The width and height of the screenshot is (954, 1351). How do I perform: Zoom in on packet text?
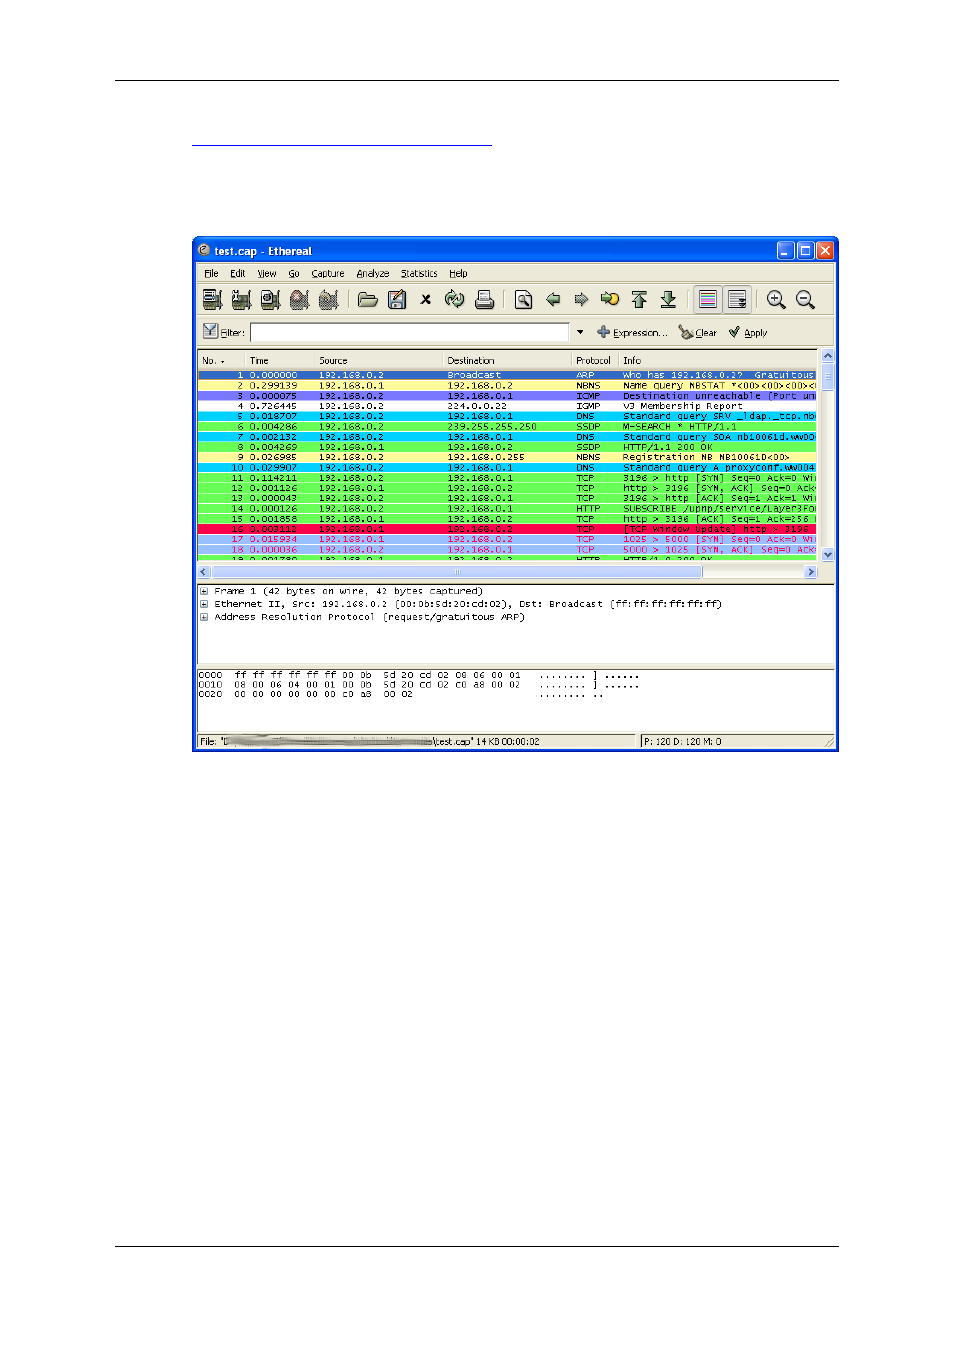coord(776,299)
